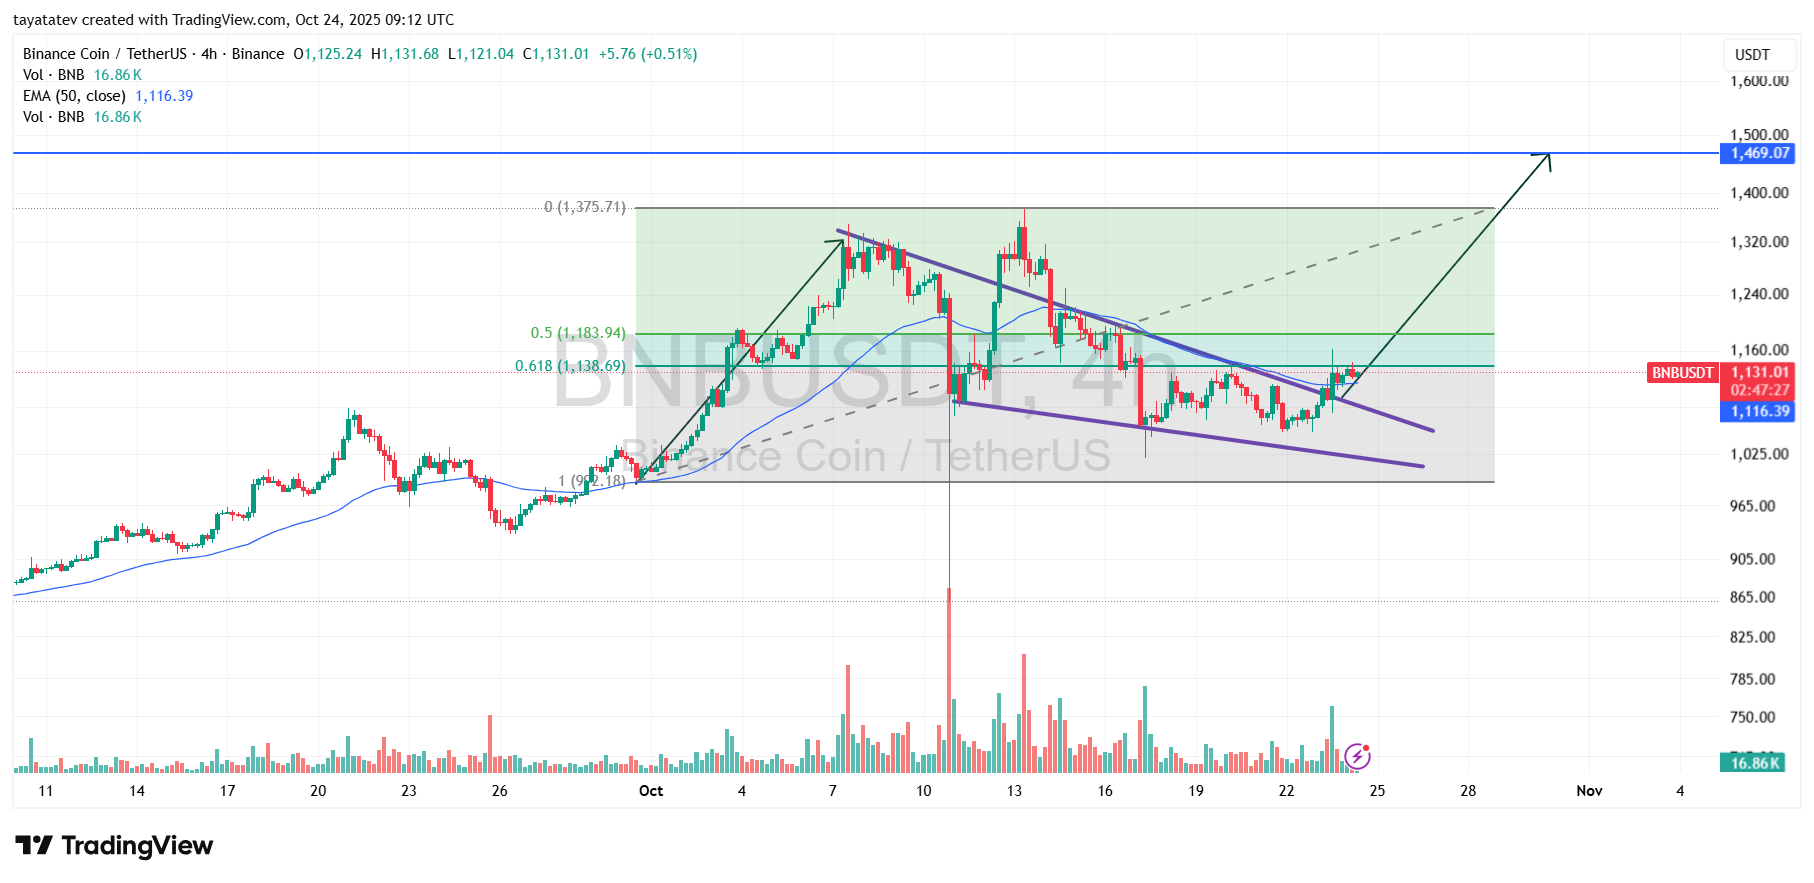Screen dimensions: 1814x883
Task: Click the black arrowhead at the early-October rally peak
Action: pos(840,242)
